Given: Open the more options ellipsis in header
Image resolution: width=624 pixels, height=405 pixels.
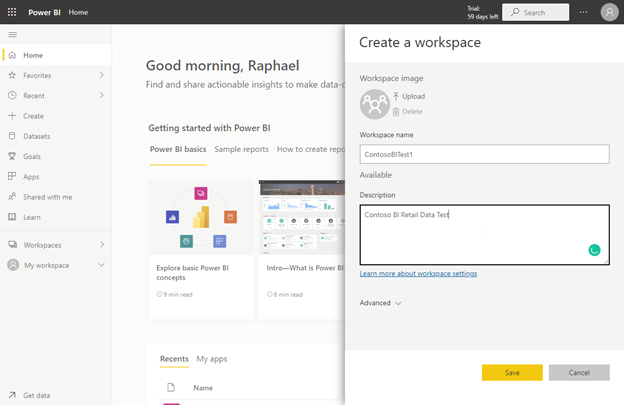Looking at the screenshot, I should 583,12.
